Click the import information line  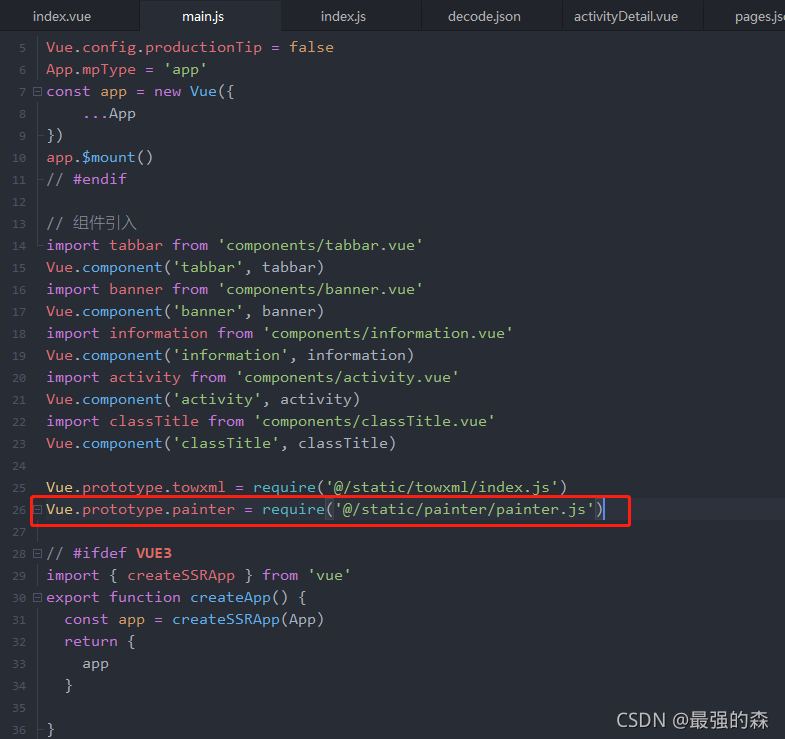(279, 334)
